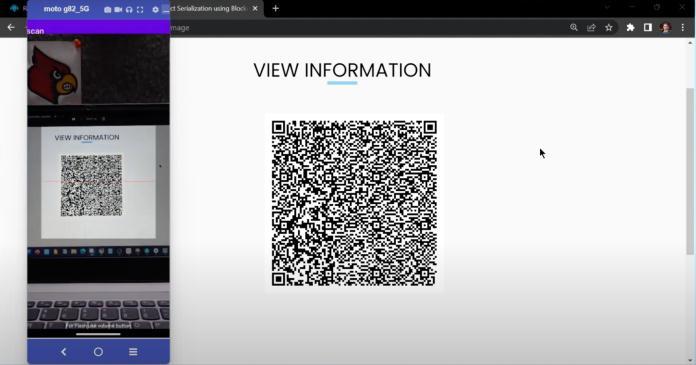Image resolution: width=696 pixels, height=365 pixels.
Task: Open a new browser tab with the plus button
Action: click(x=276, y=8)
